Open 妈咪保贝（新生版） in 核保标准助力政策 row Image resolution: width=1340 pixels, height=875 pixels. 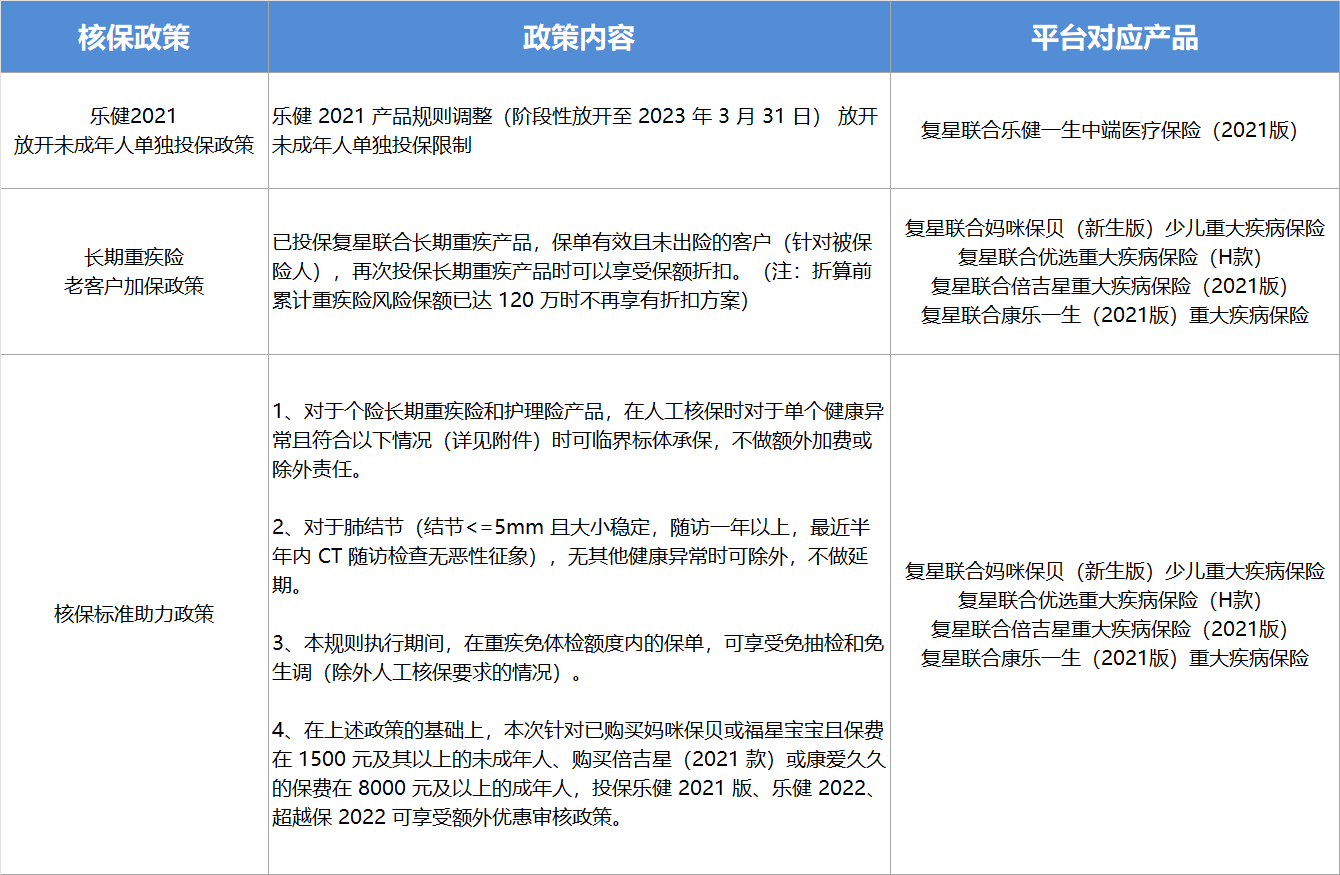point(1114,571)
